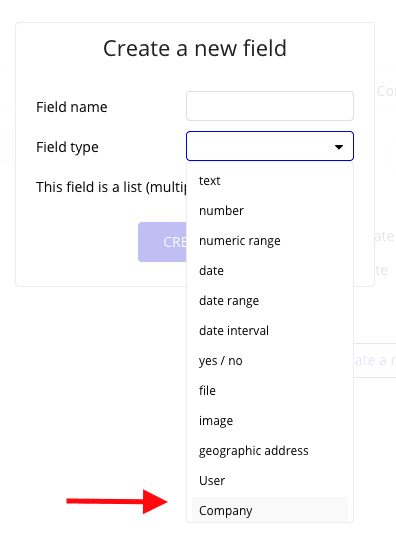Viewport: 396px width, 537px height.
Task: Click the Field name input box
Action: pos(270,106)
